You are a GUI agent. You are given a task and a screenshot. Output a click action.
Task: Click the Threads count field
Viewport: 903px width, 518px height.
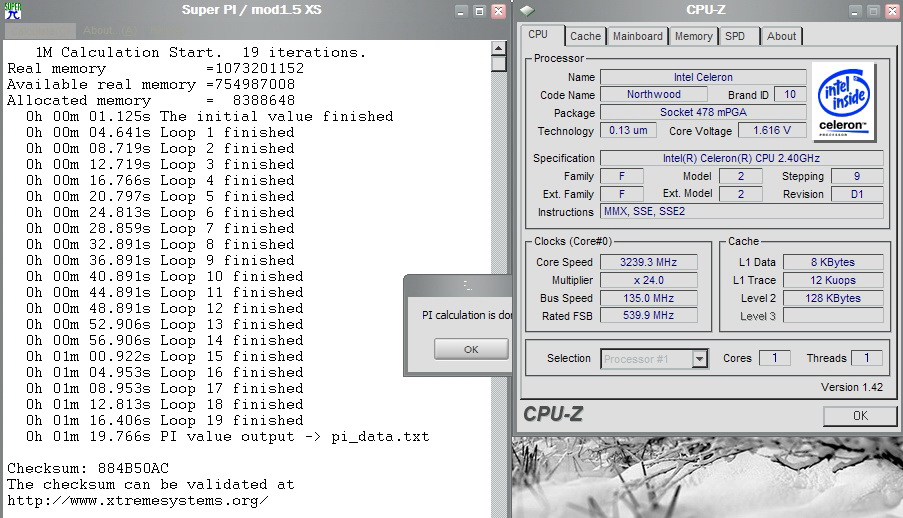866,358
